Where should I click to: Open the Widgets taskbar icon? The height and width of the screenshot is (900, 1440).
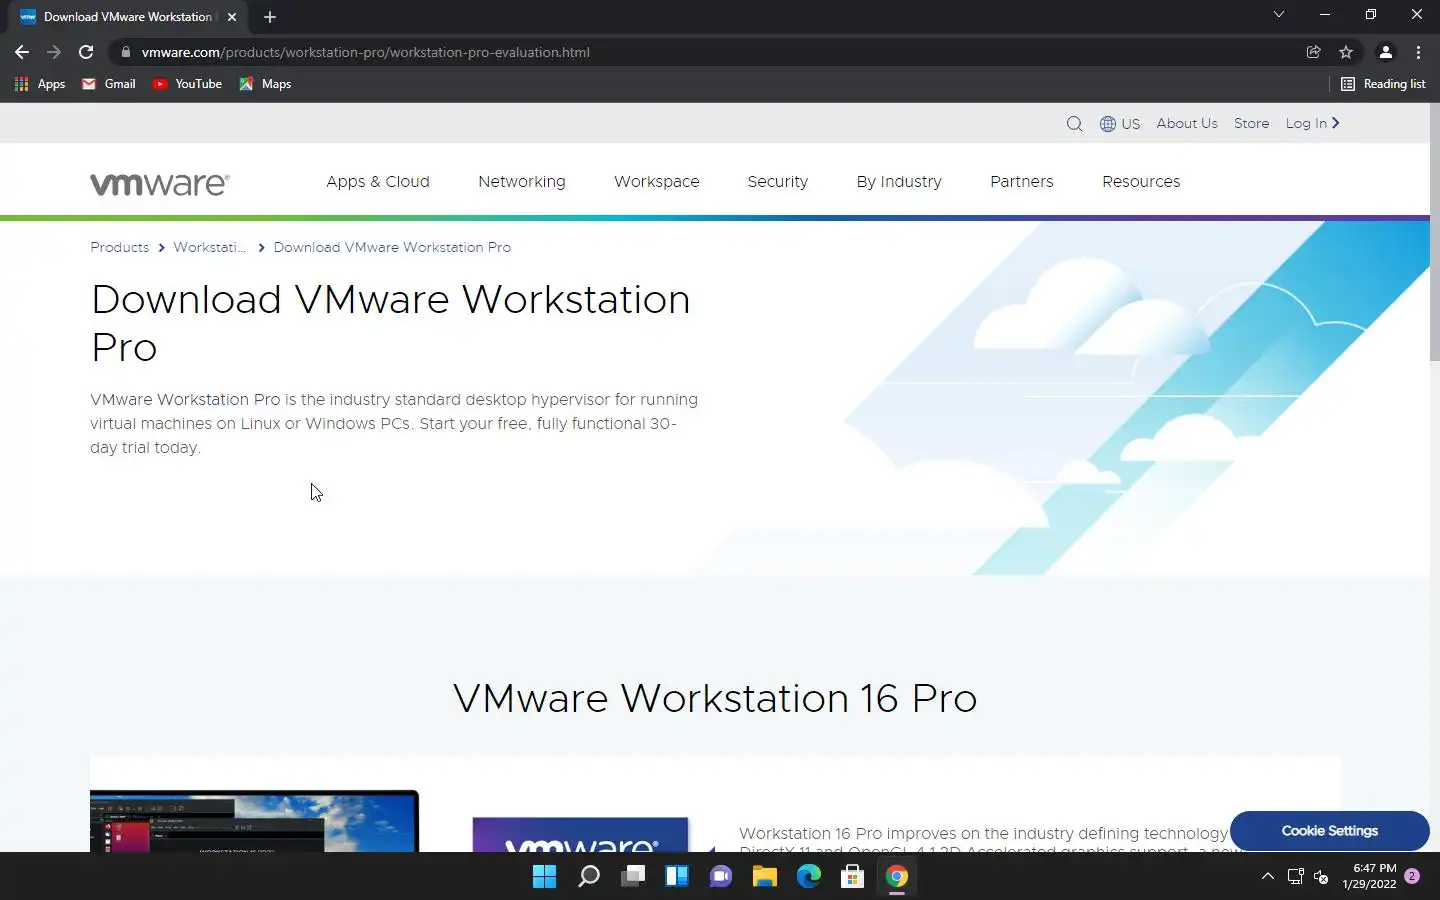[x=677, y=877]
